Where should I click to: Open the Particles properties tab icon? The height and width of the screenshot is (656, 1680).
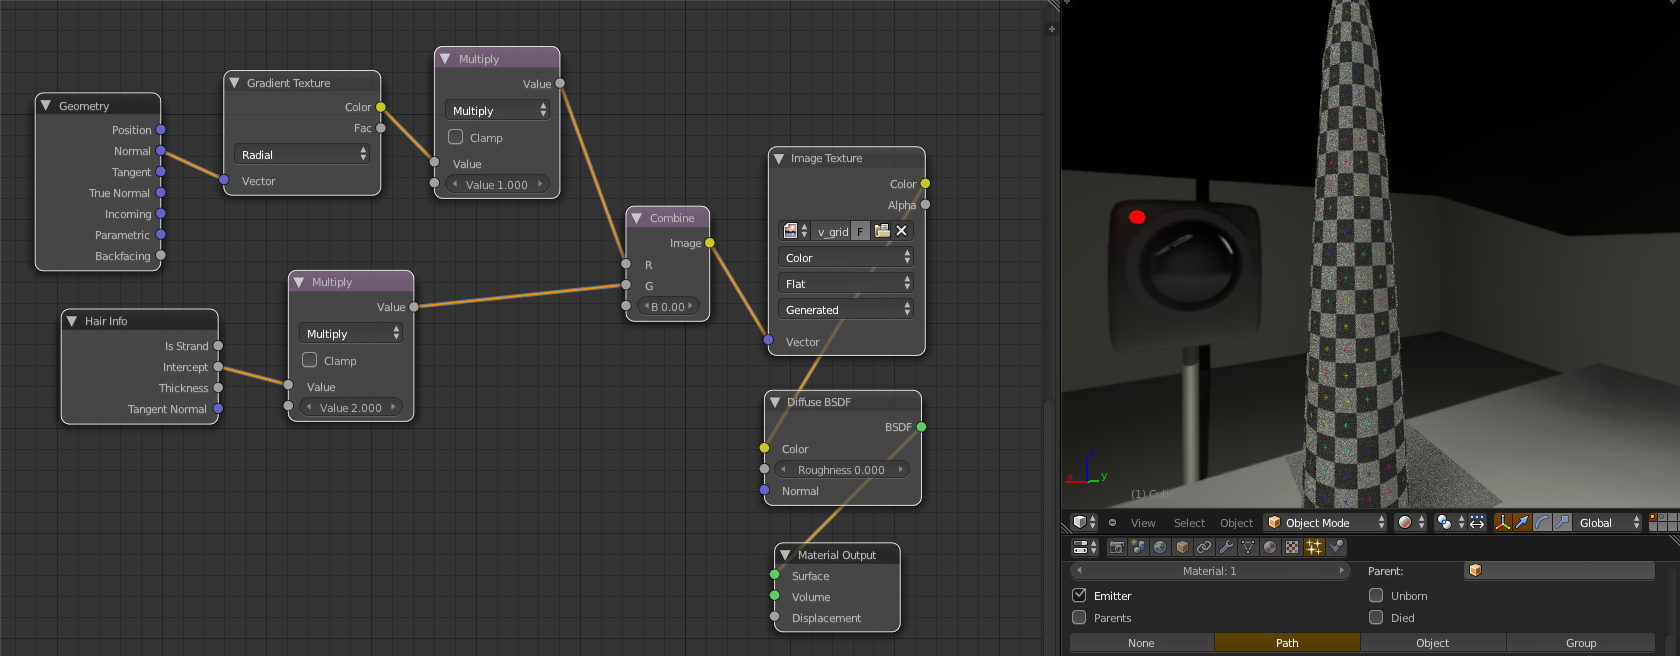point(1314,547)
